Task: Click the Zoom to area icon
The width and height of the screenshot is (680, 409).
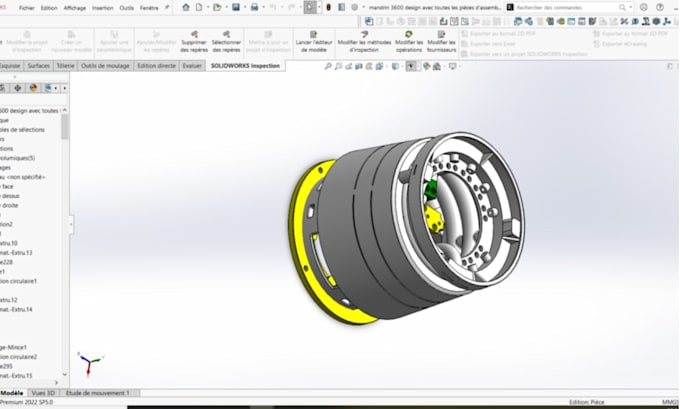Action: pos(338,66)
